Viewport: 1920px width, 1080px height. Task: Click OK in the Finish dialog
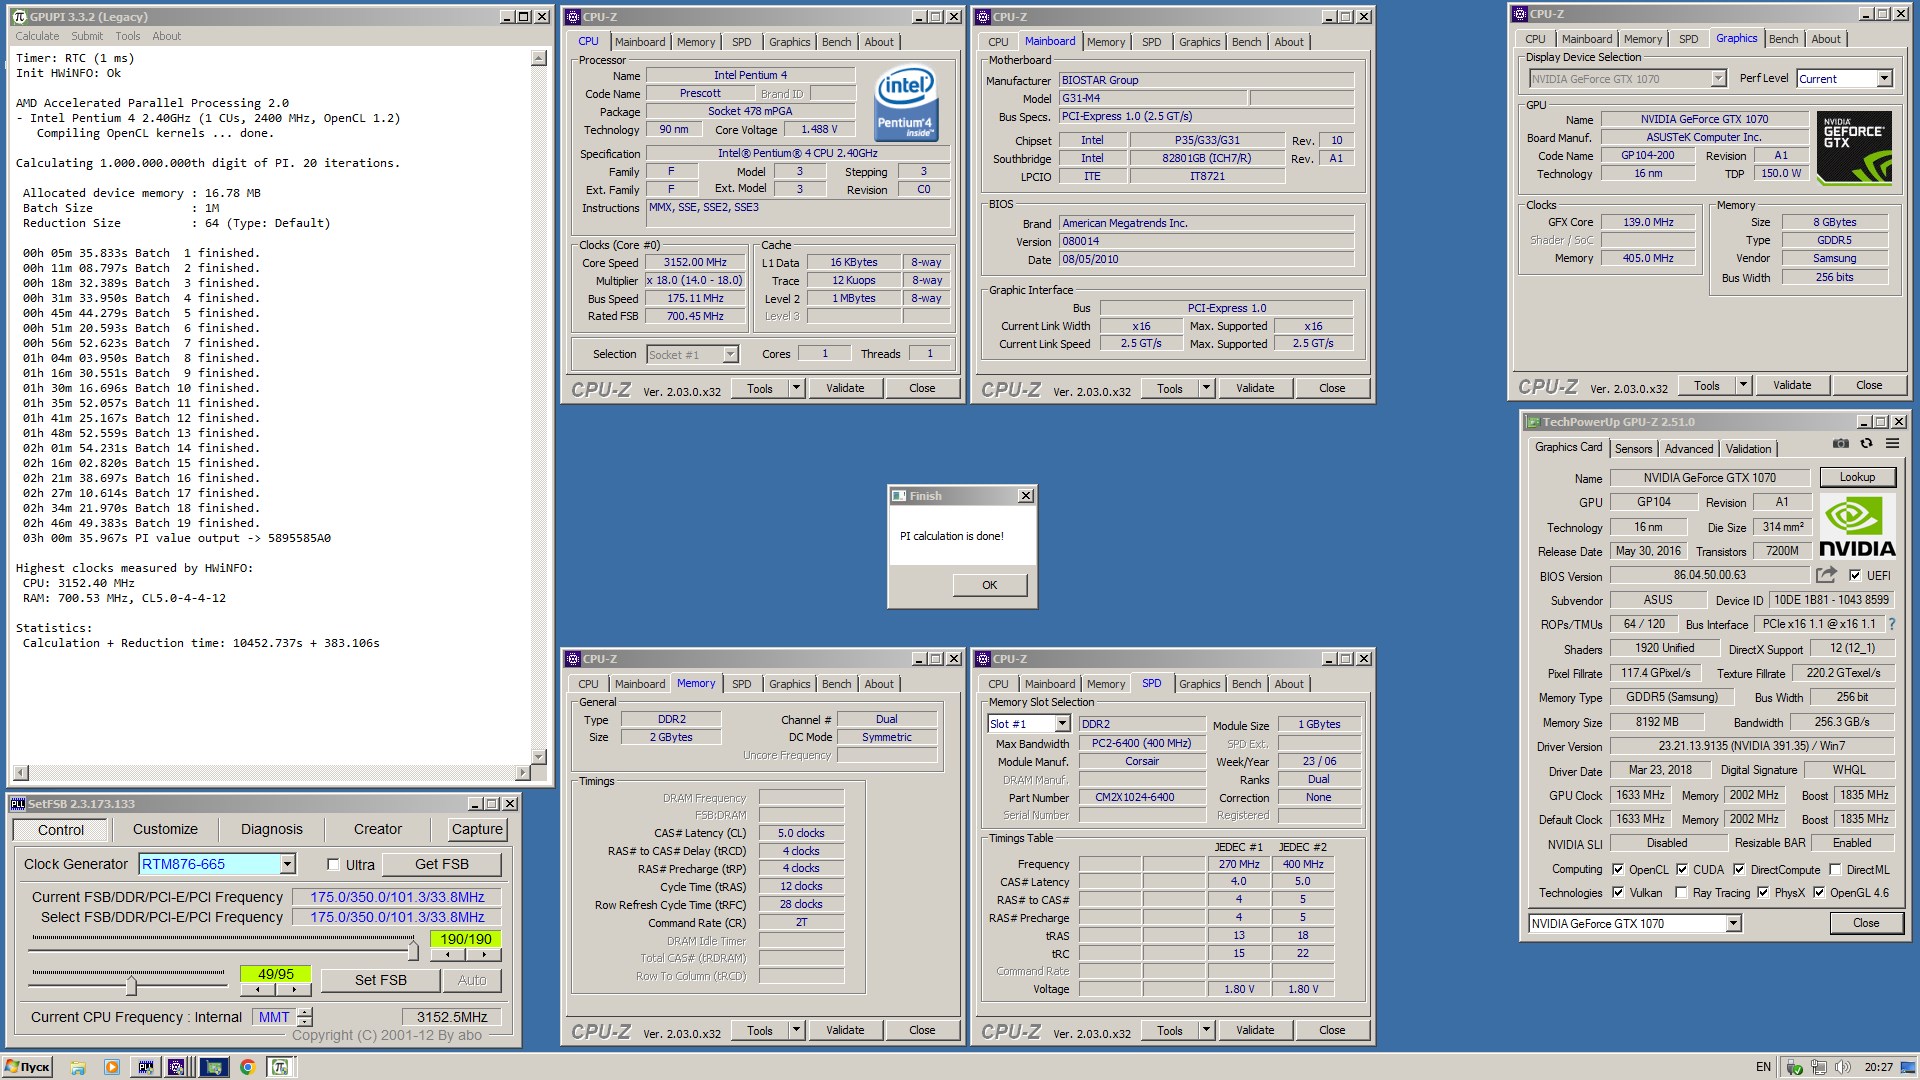click(989, 585)
